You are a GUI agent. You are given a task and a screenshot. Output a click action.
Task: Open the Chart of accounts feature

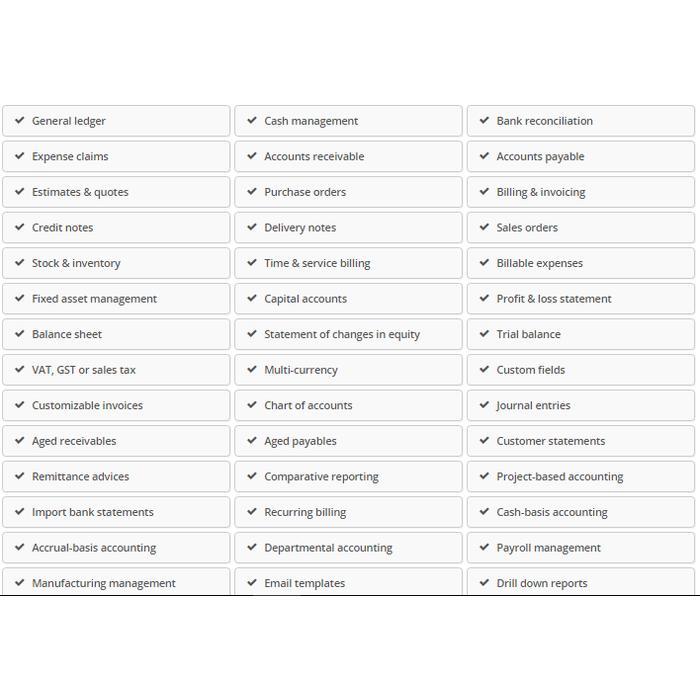pos(348,405)
